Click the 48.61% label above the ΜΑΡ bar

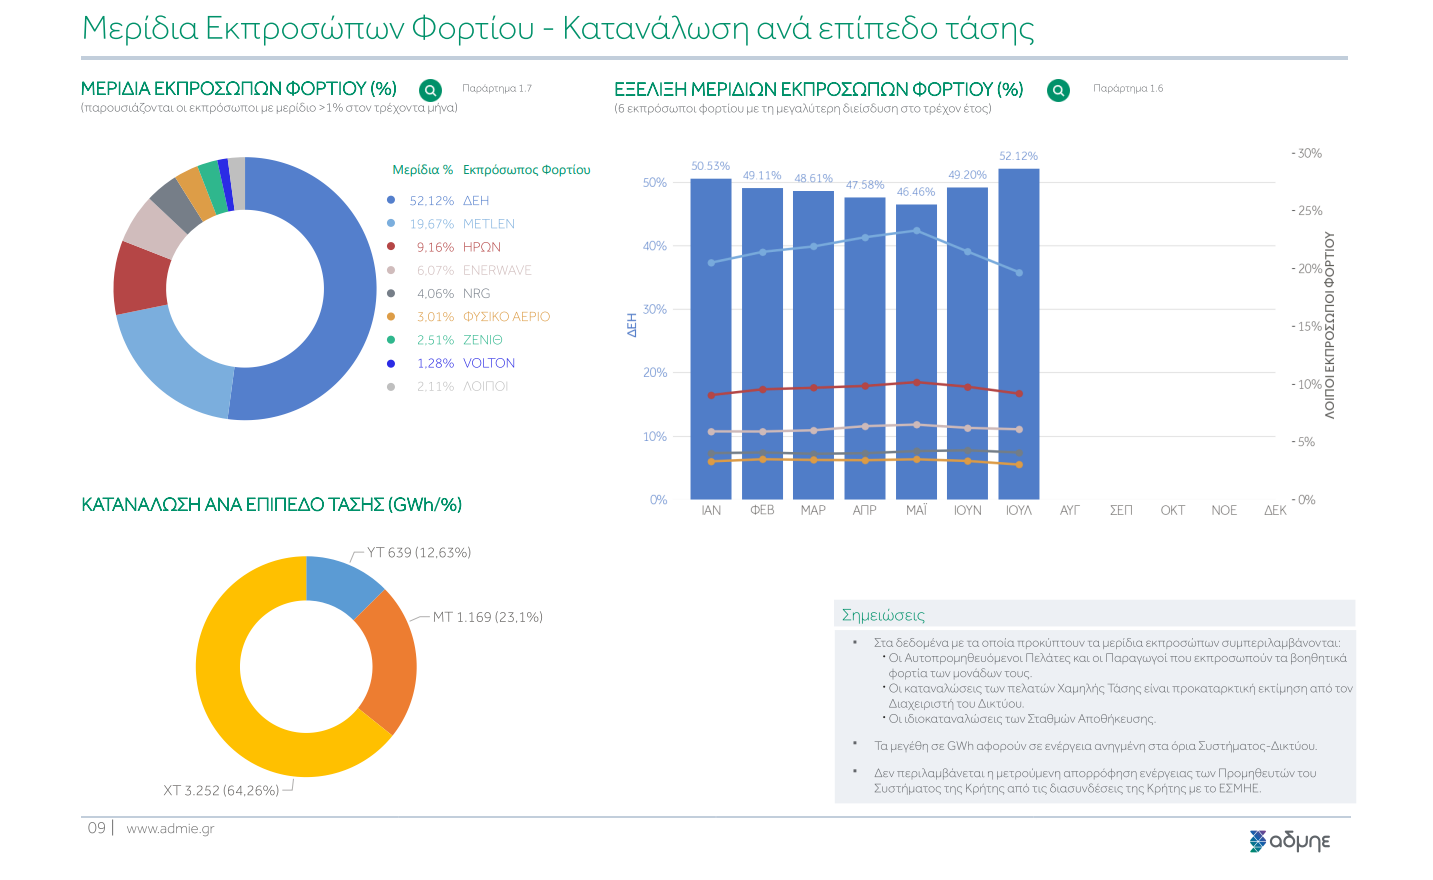pos(814,179)
